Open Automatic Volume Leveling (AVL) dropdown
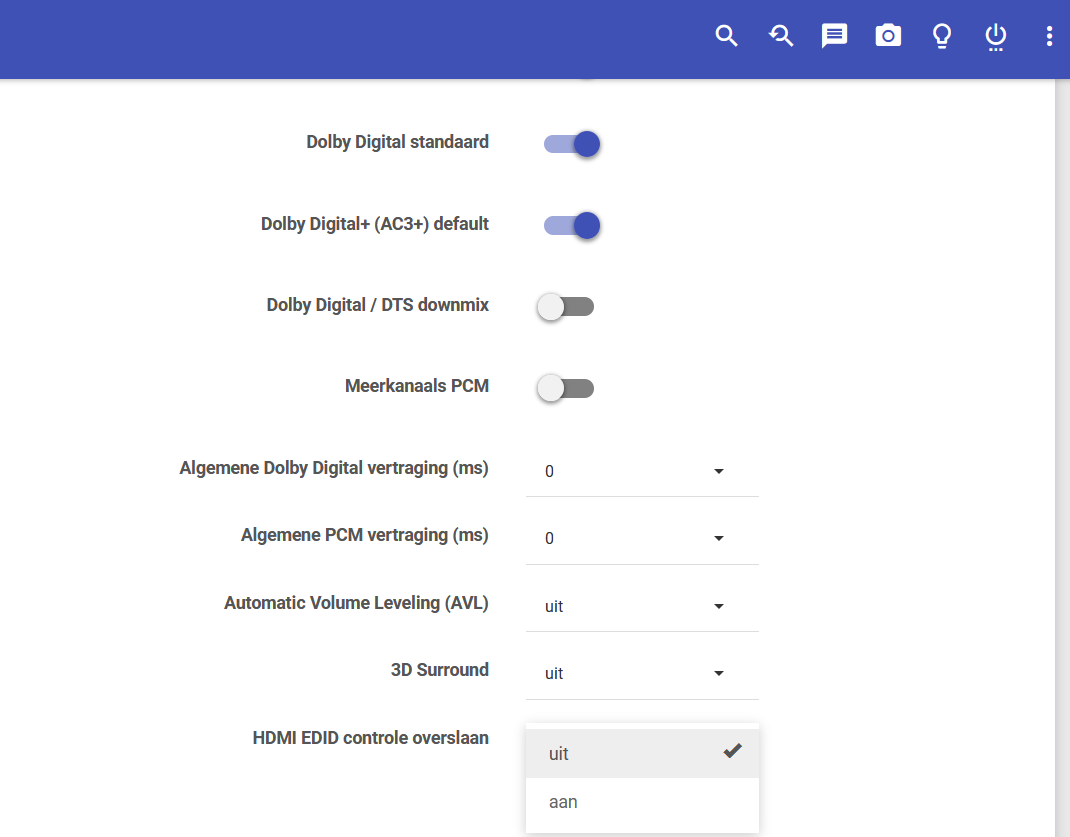Image resolution: width=1070 pixels, height=837 pixels. tap(642, 606)
